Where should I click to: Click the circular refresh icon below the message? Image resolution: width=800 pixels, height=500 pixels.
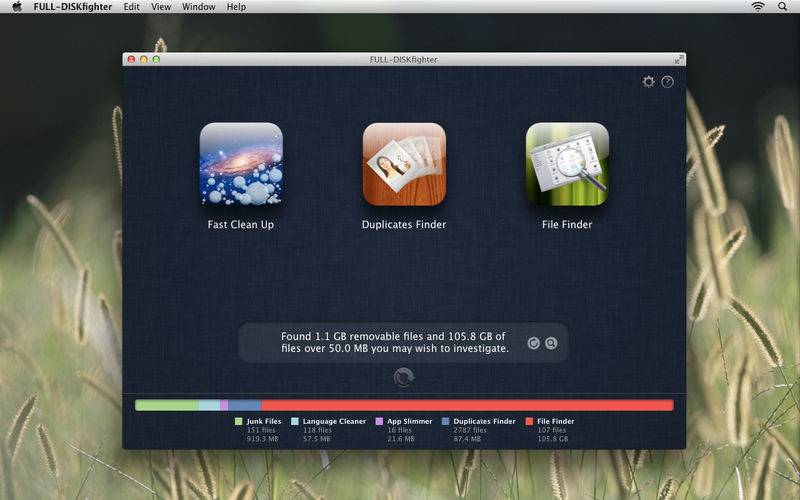coord(404,377)
